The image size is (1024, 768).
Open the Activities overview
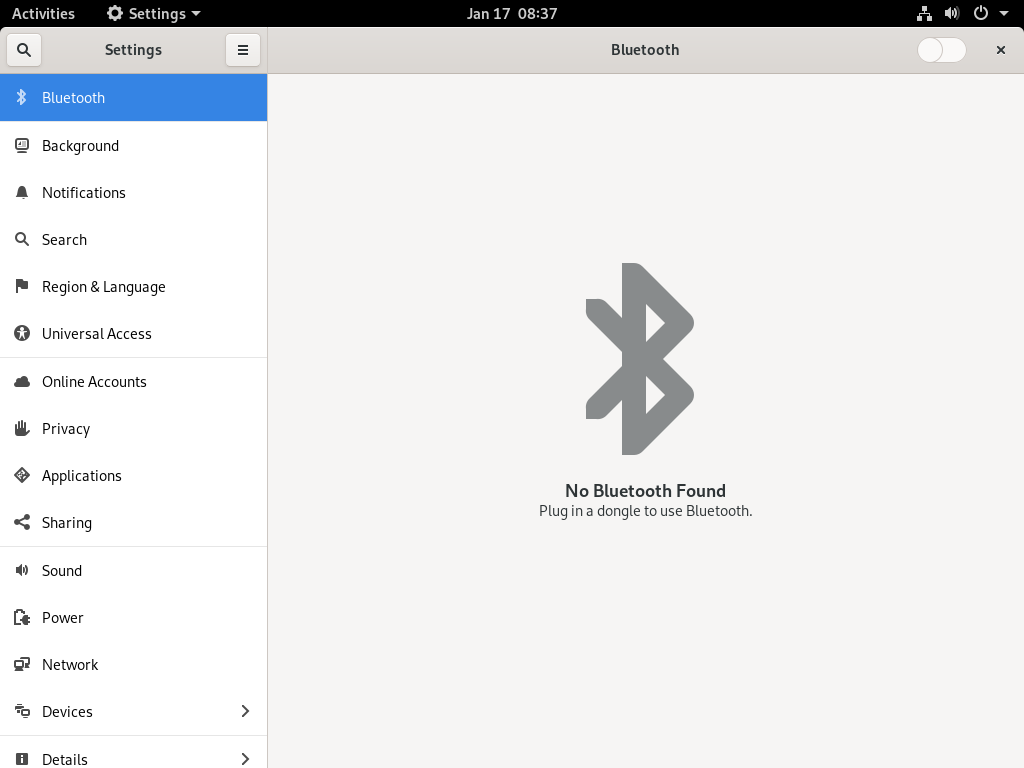43,14
